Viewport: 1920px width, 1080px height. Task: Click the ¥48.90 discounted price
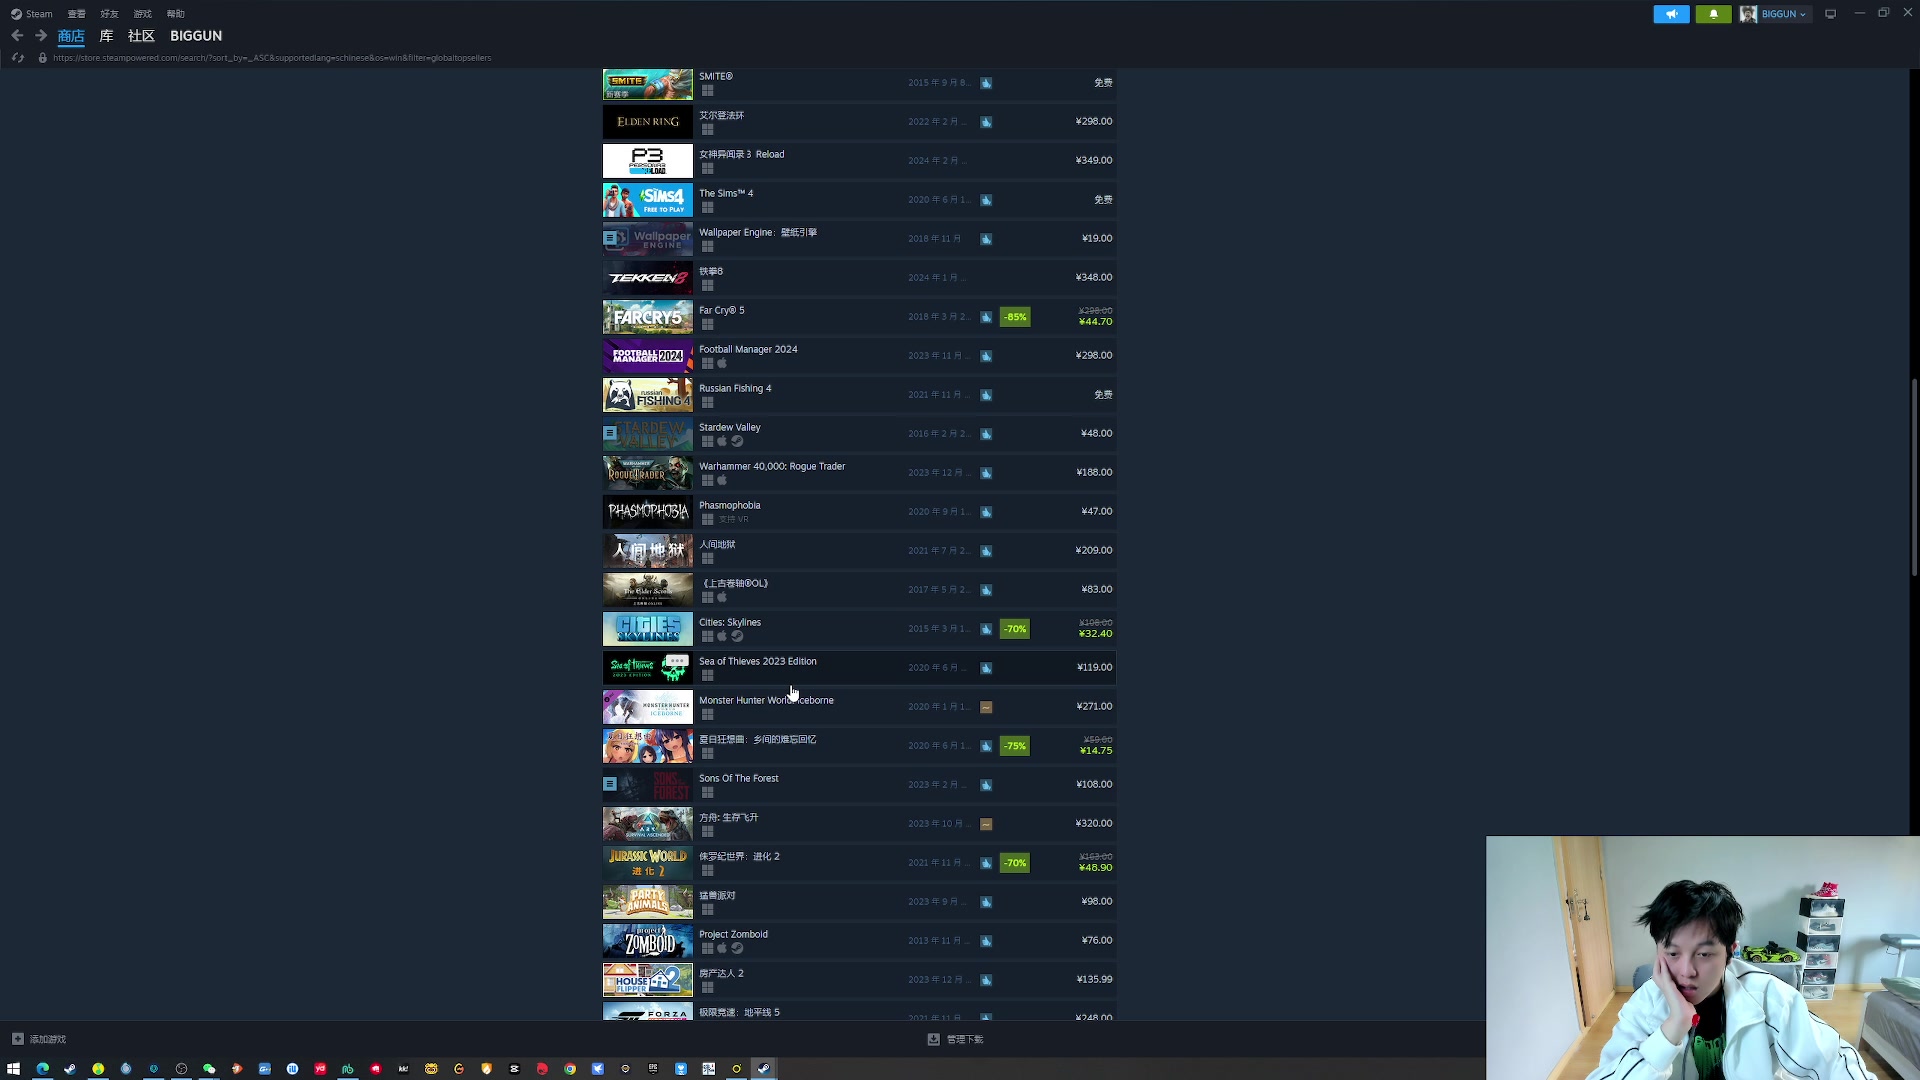1095,868
